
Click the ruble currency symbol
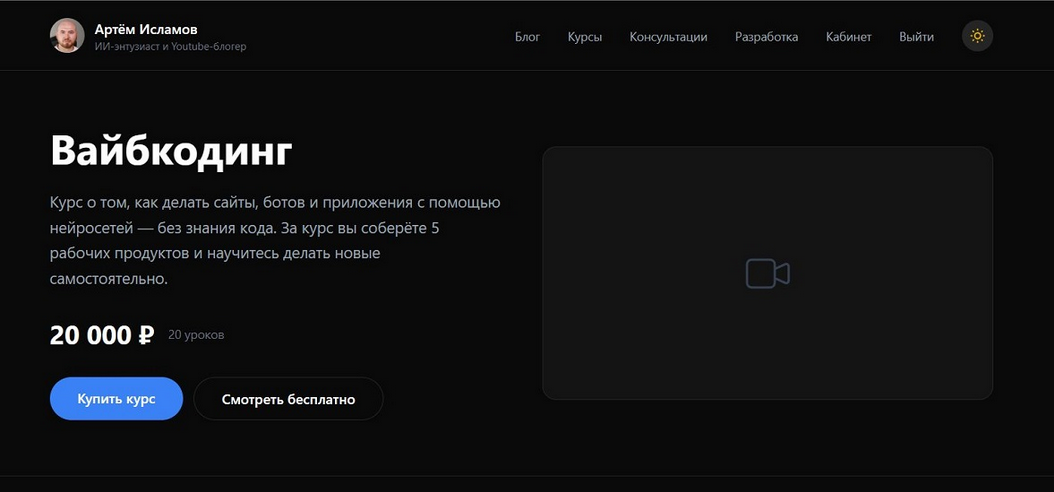(x=146, y=335)
